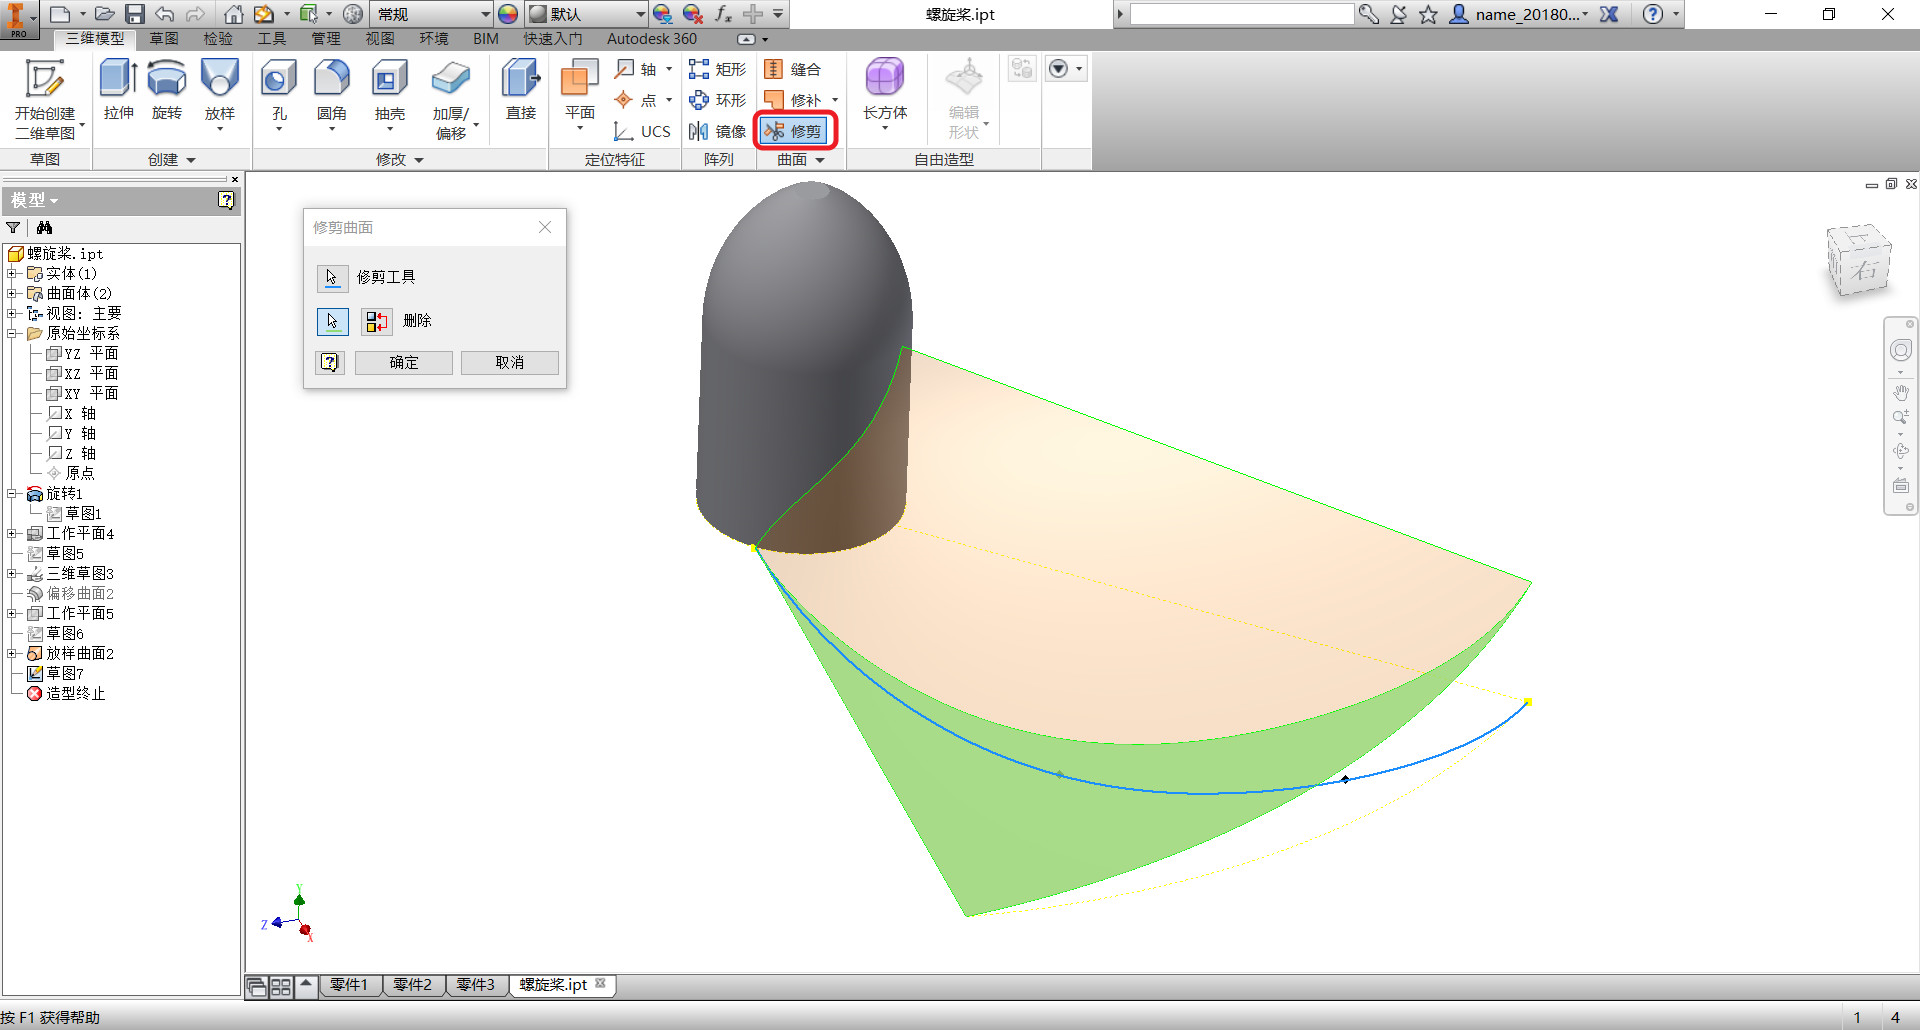Screen dimensions: 1920x1030
Task: Collapse the 原始坐标系 folder
Action: pyautogui.click(x=12, y=333)
